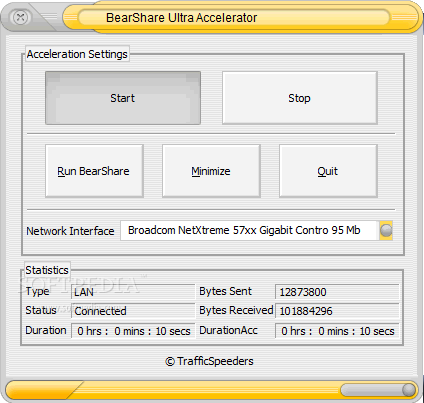
Task: Click the Bytes Sent value 12873800
Action: pyautogui.click(x=337, y=292)
